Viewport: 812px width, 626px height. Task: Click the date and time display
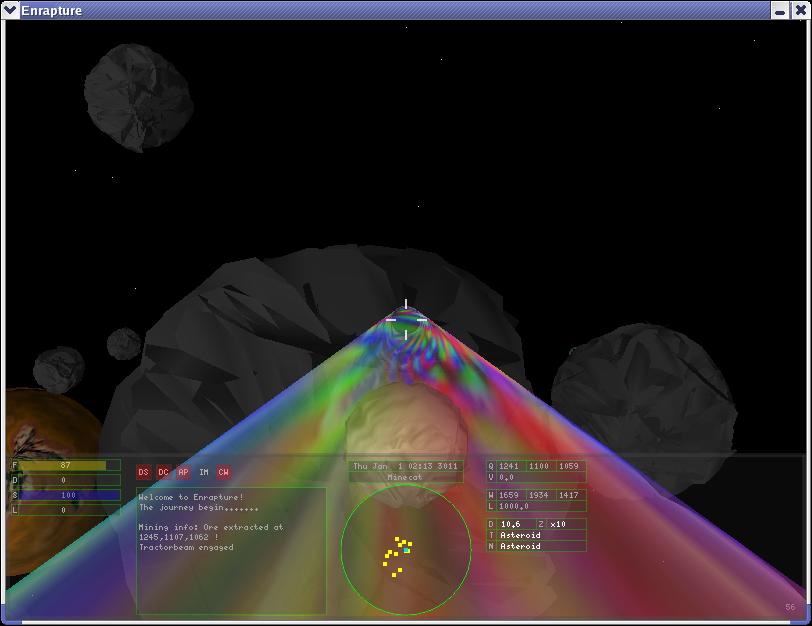coord(406,466)
